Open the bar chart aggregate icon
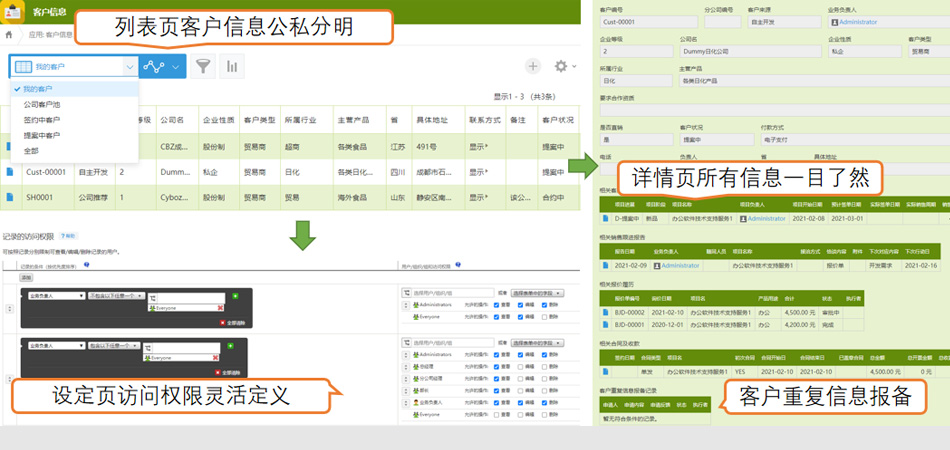 pyautogui.click(x=232, y=66)
